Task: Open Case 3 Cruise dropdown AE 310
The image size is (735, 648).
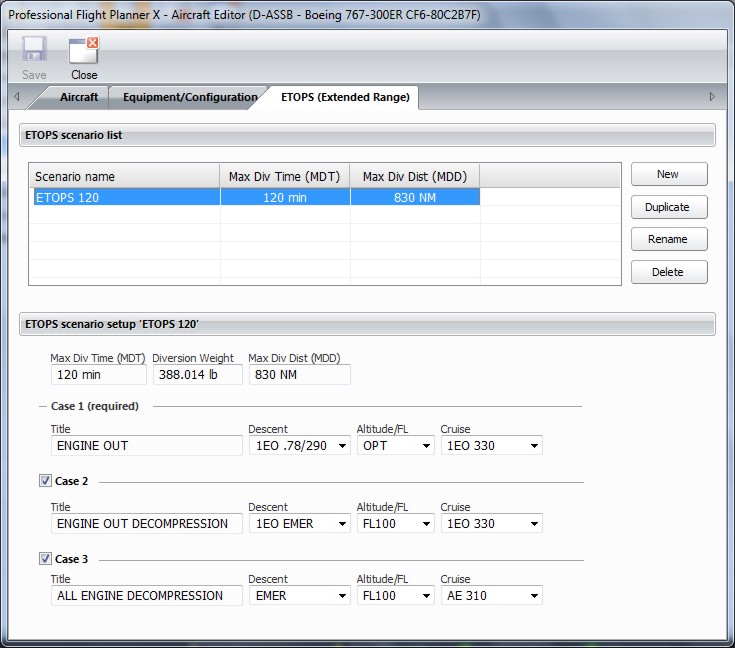Action: [492, 595]
